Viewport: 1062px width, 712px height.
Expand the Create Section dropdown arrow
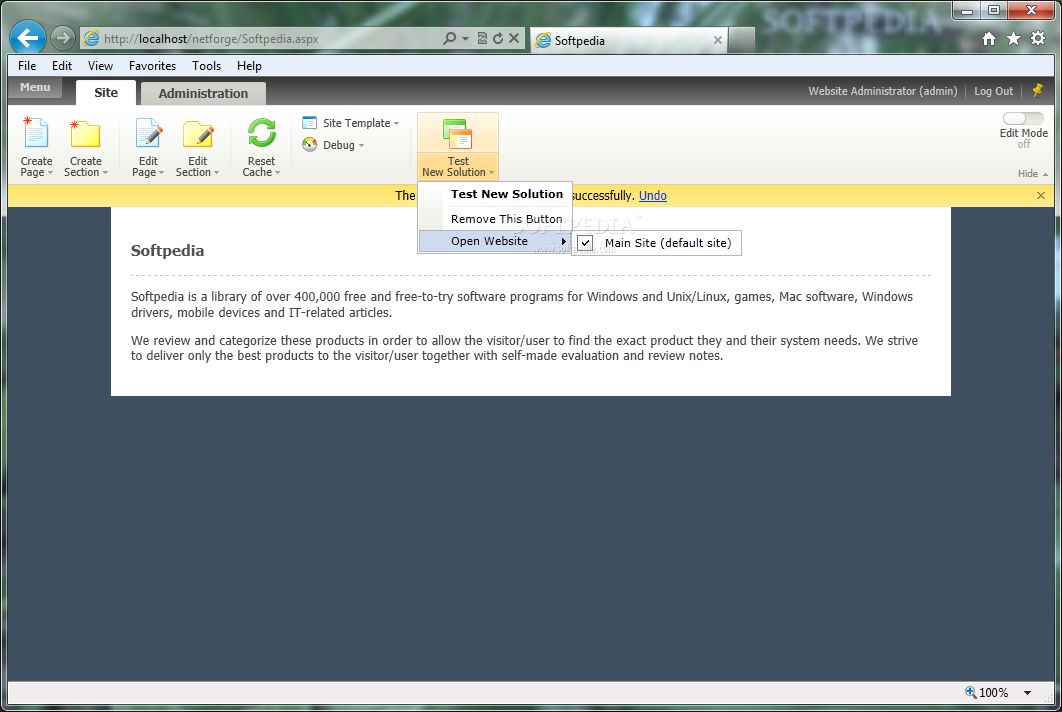tap(105, 173)
